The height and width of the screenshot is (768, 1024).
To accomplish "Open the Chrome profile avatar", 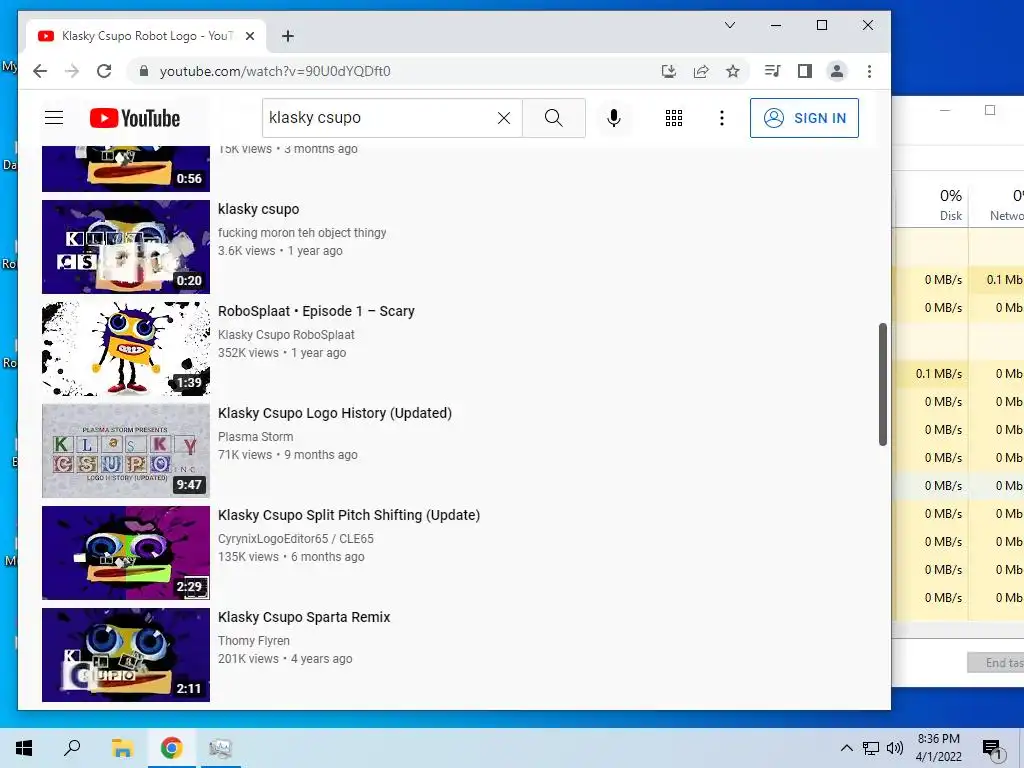I will [837, 71].
